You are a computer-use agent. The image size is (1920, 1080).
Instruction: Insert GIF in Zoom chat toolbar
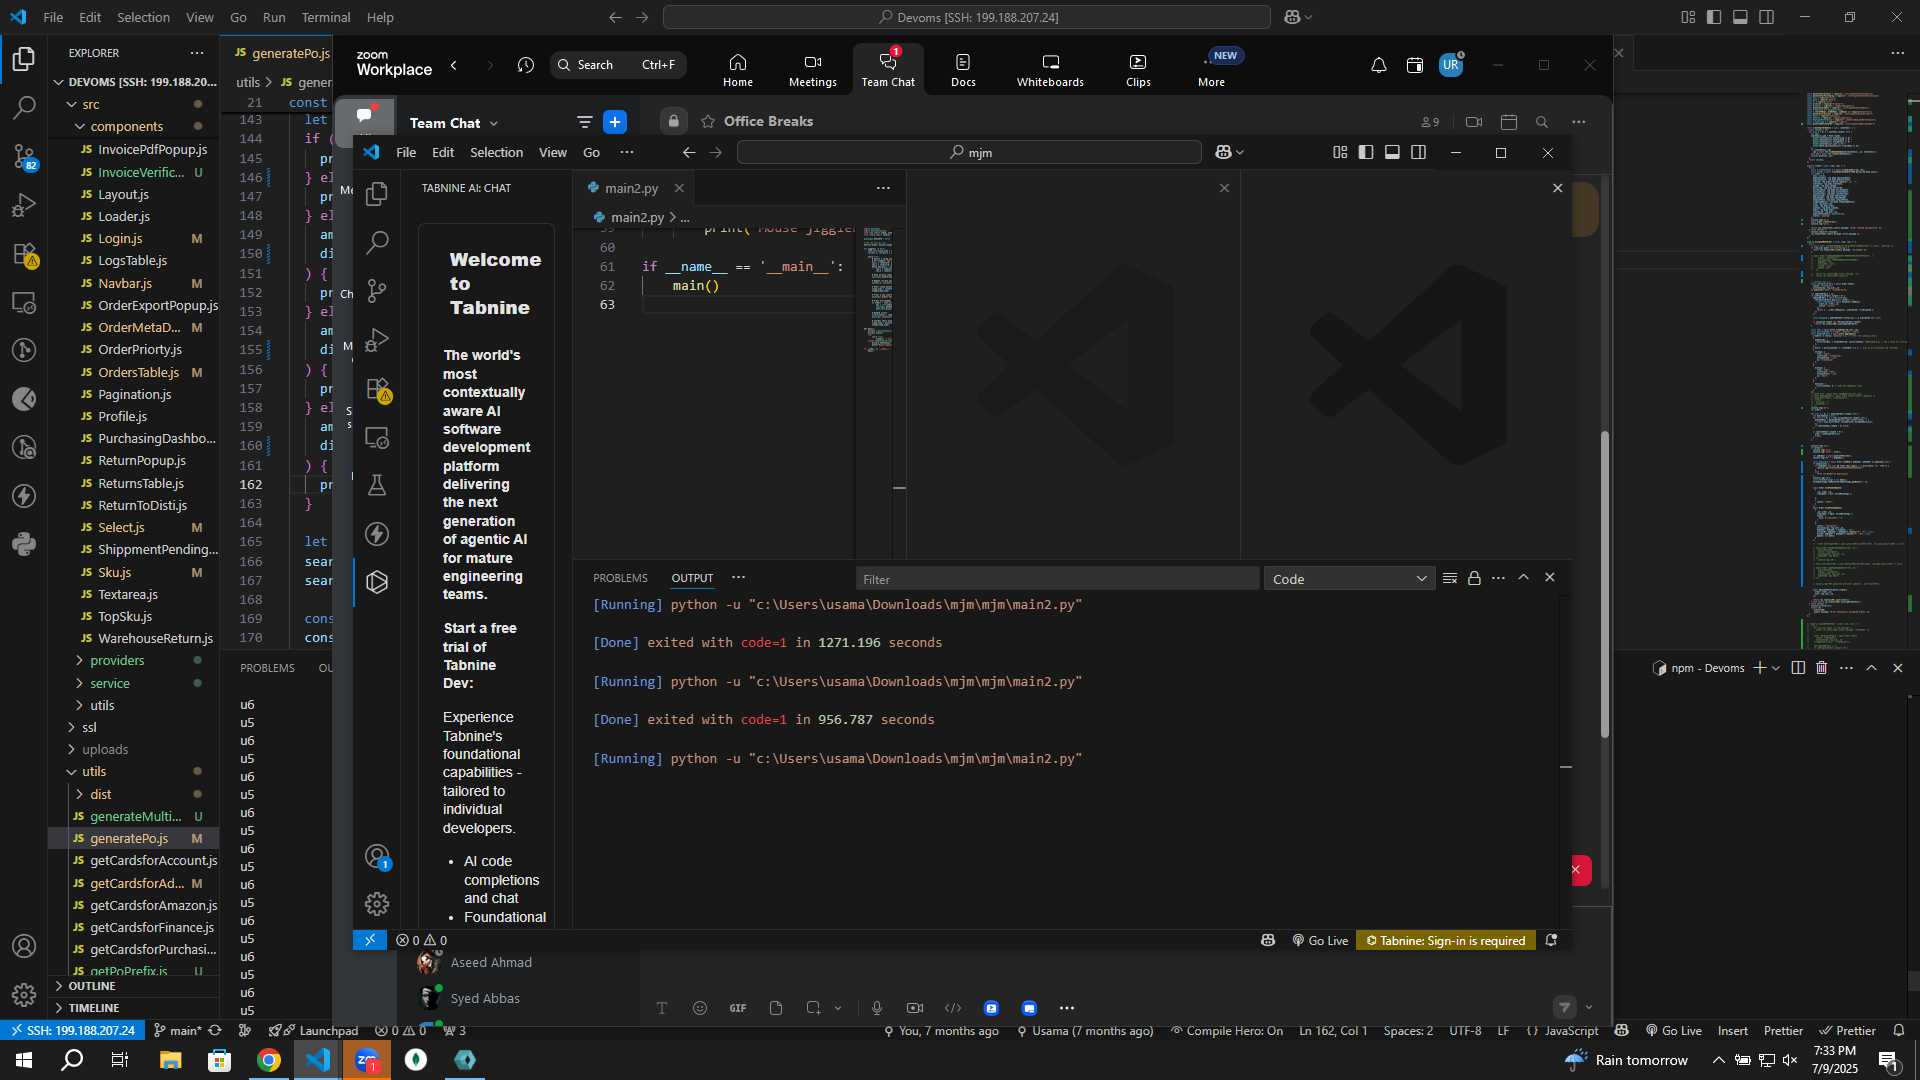(738, 1008)
